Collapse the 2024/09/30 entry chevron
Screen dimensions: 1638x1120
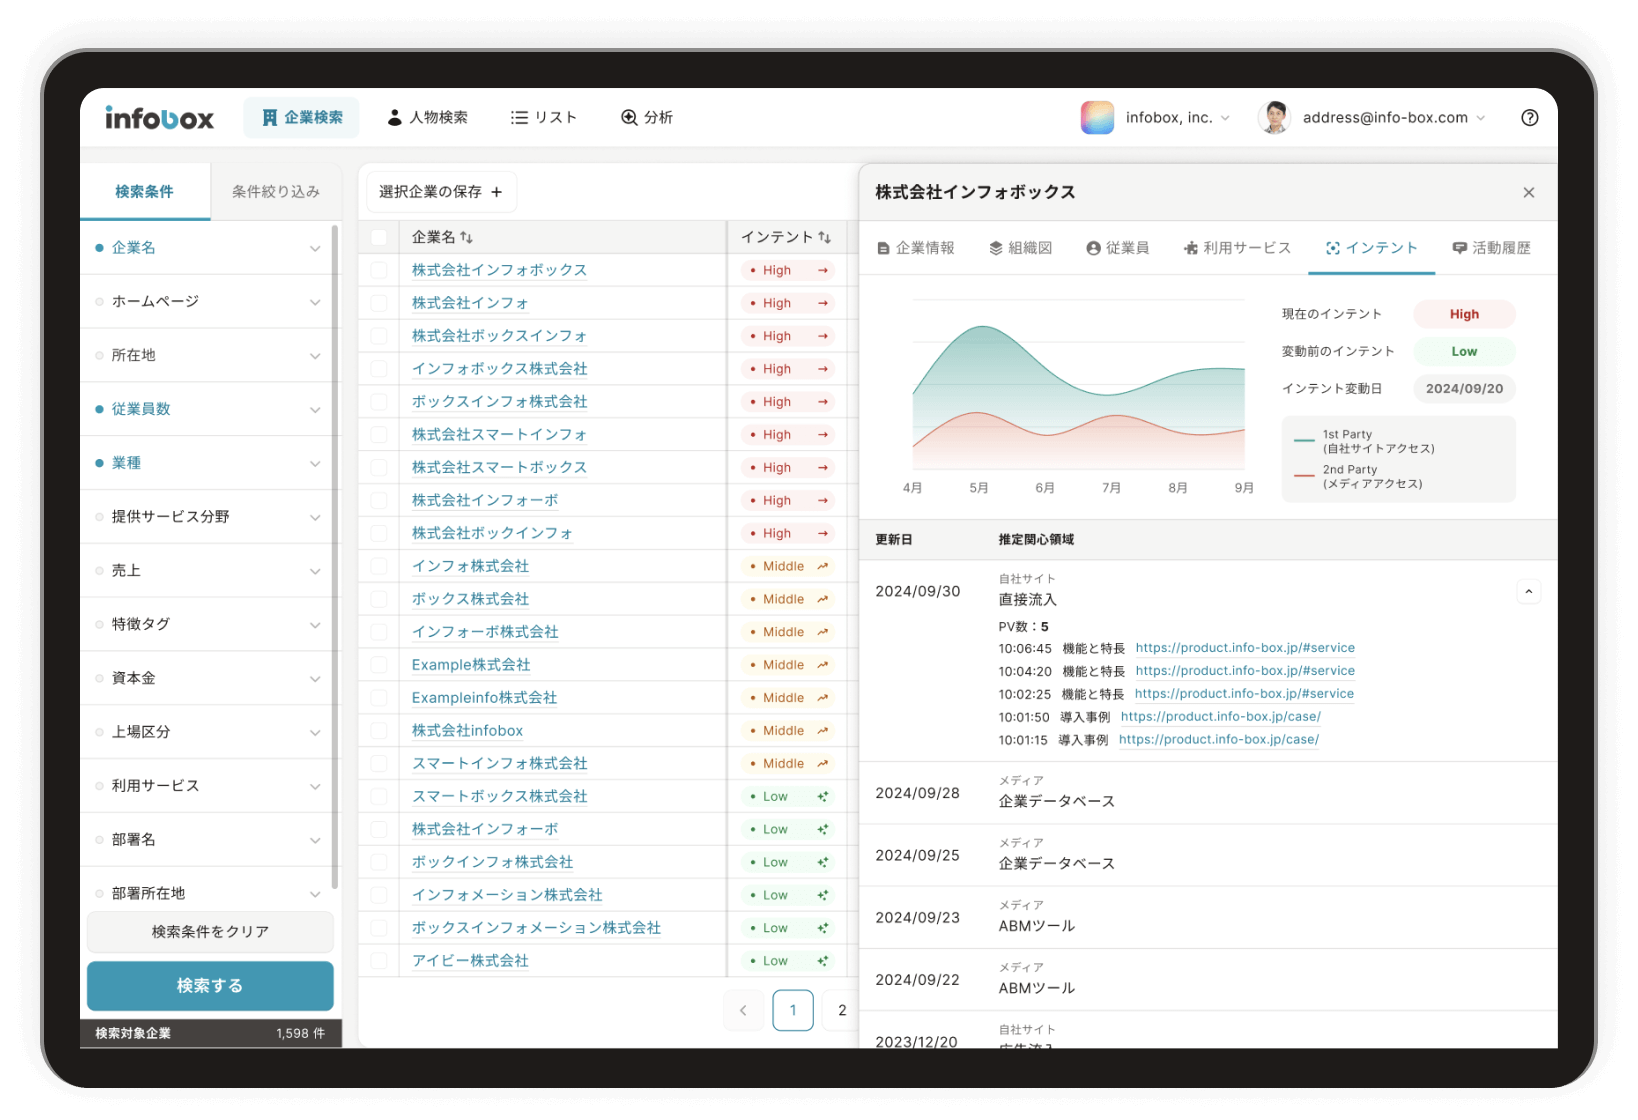(x=1528, y=592)
